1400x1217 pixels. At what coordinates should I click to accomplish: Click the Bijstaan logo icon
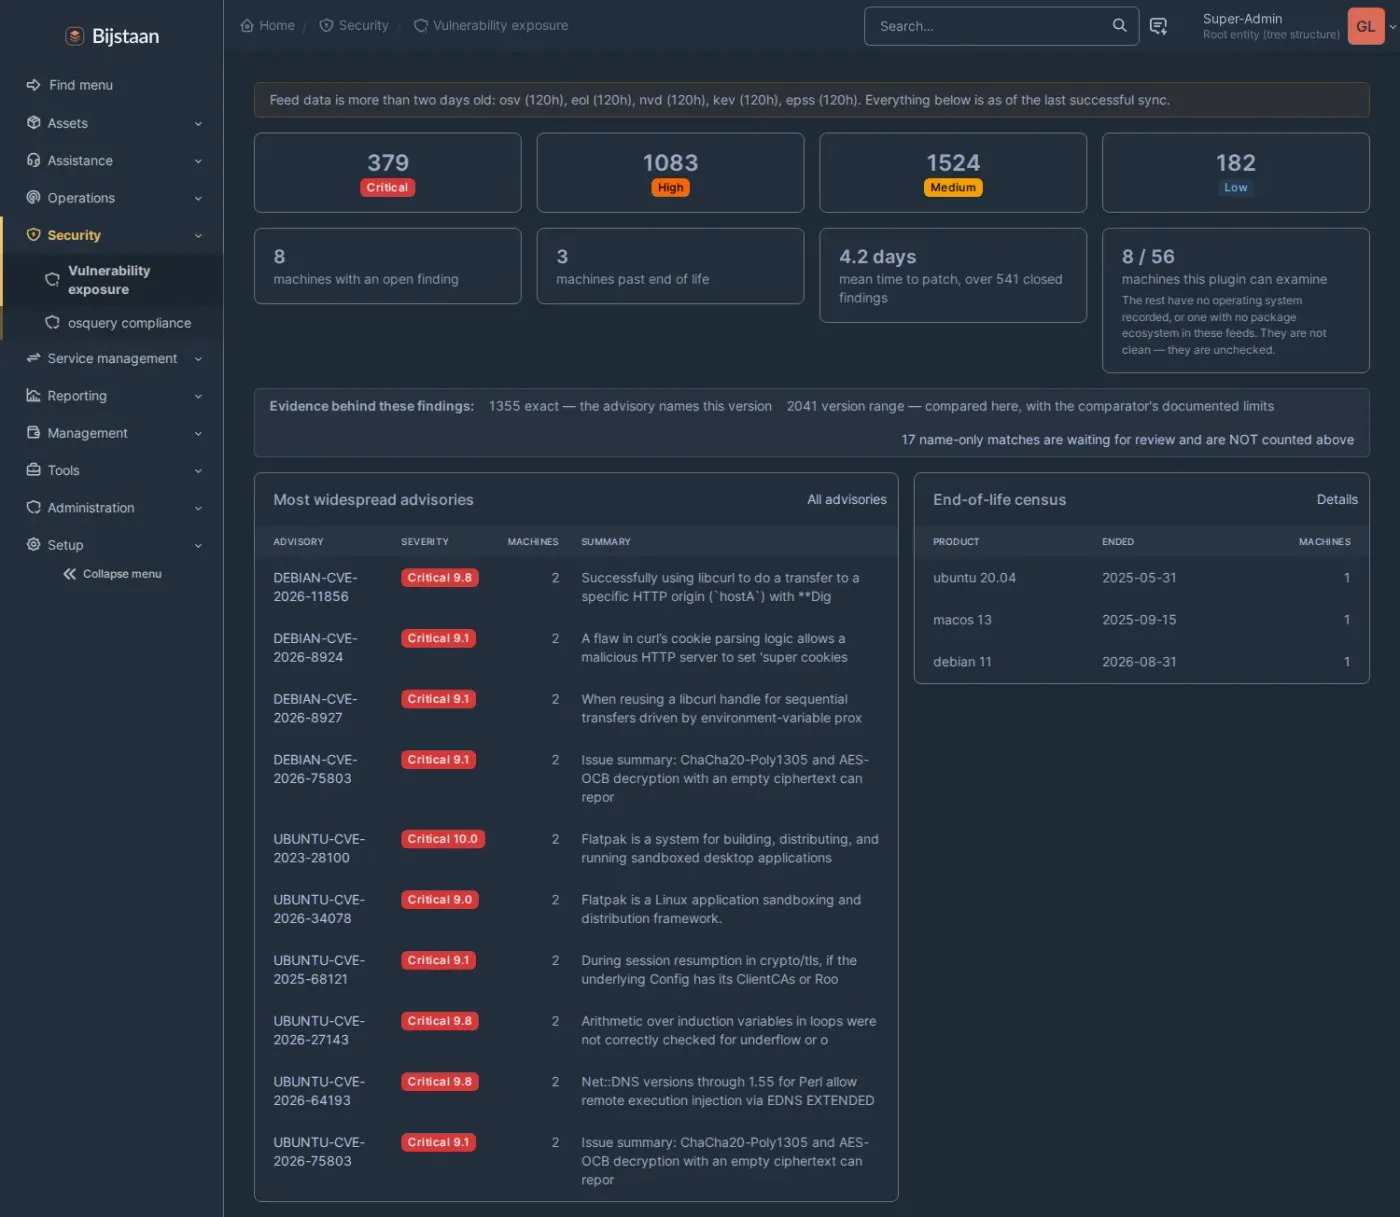coord(74,36)
